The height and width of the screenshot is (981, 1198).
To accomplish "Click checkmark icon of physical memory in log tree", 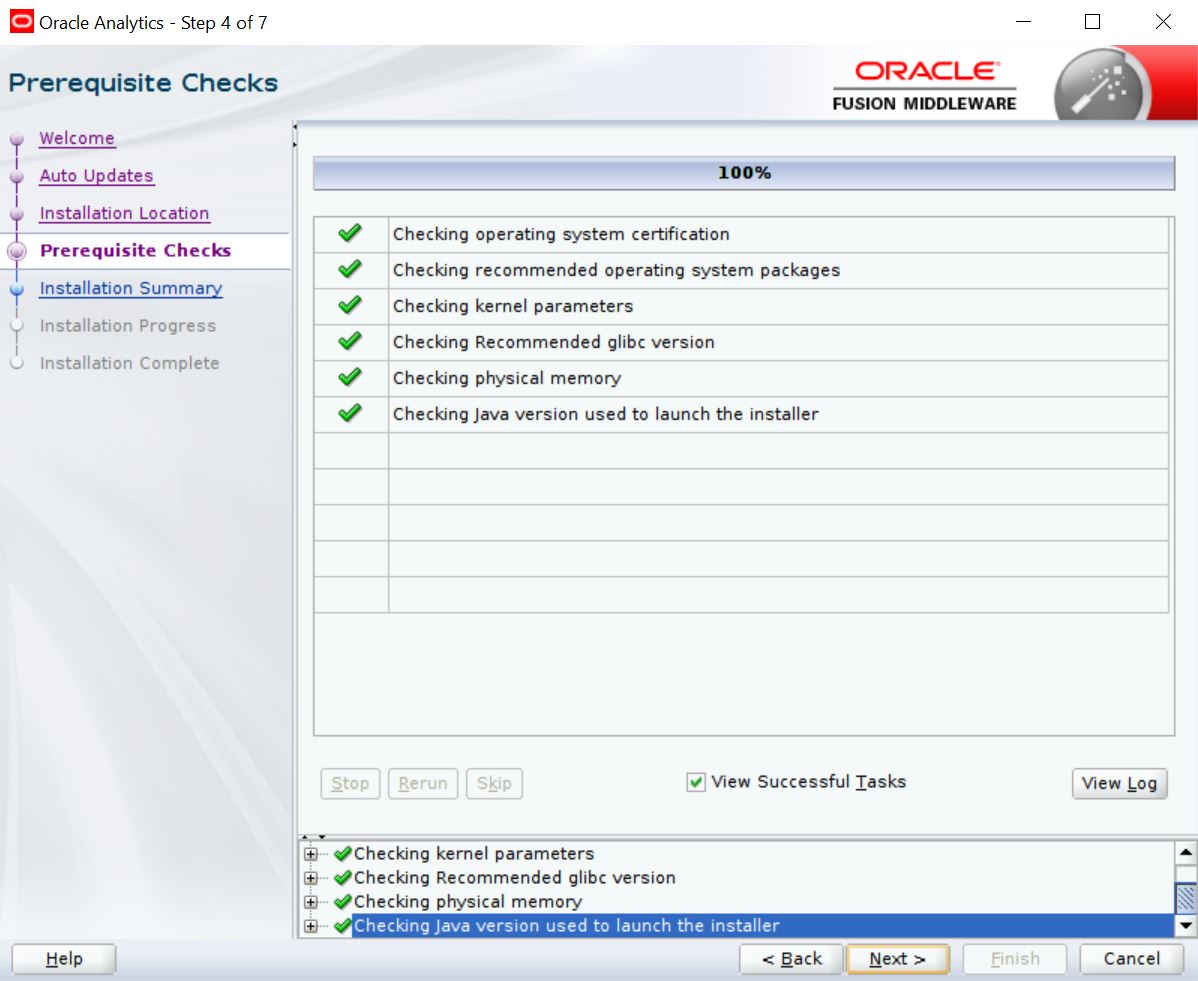I will pos(343,902).
